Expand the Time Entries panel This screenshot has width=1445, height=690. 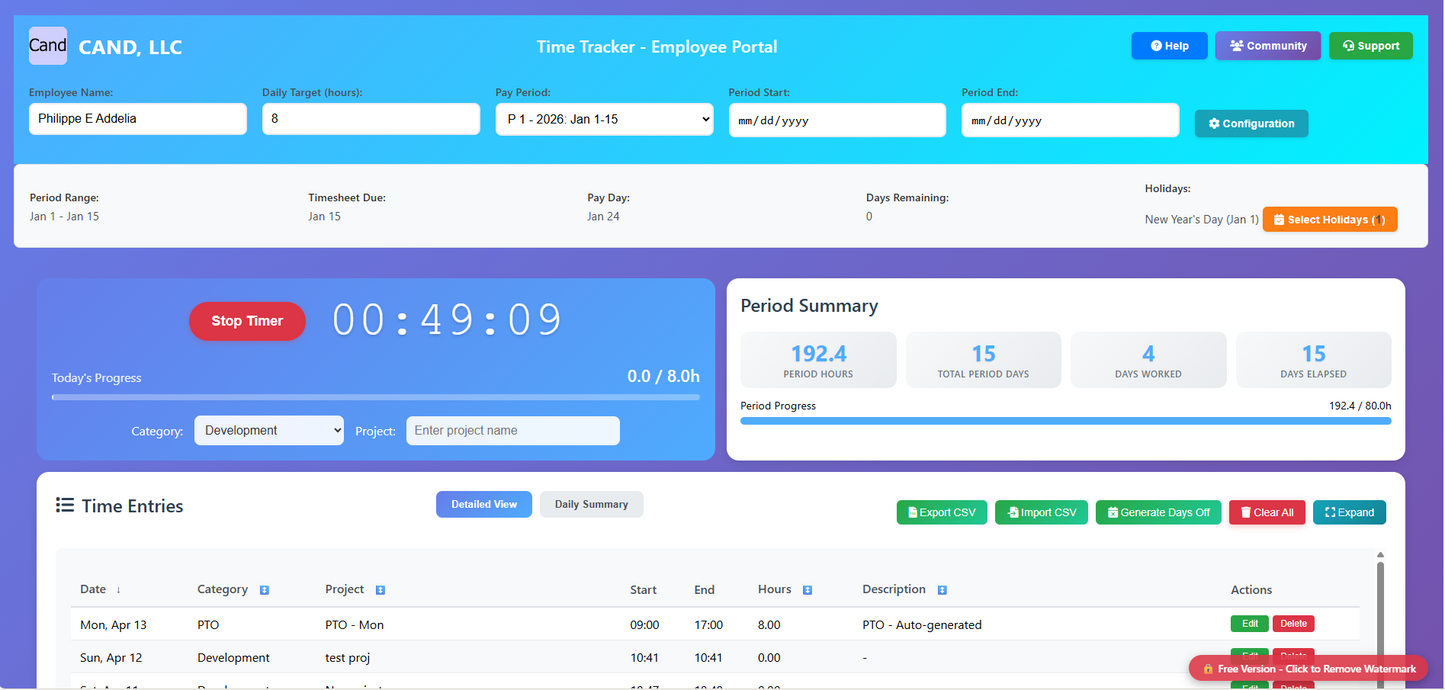[x=1349, y=512]
